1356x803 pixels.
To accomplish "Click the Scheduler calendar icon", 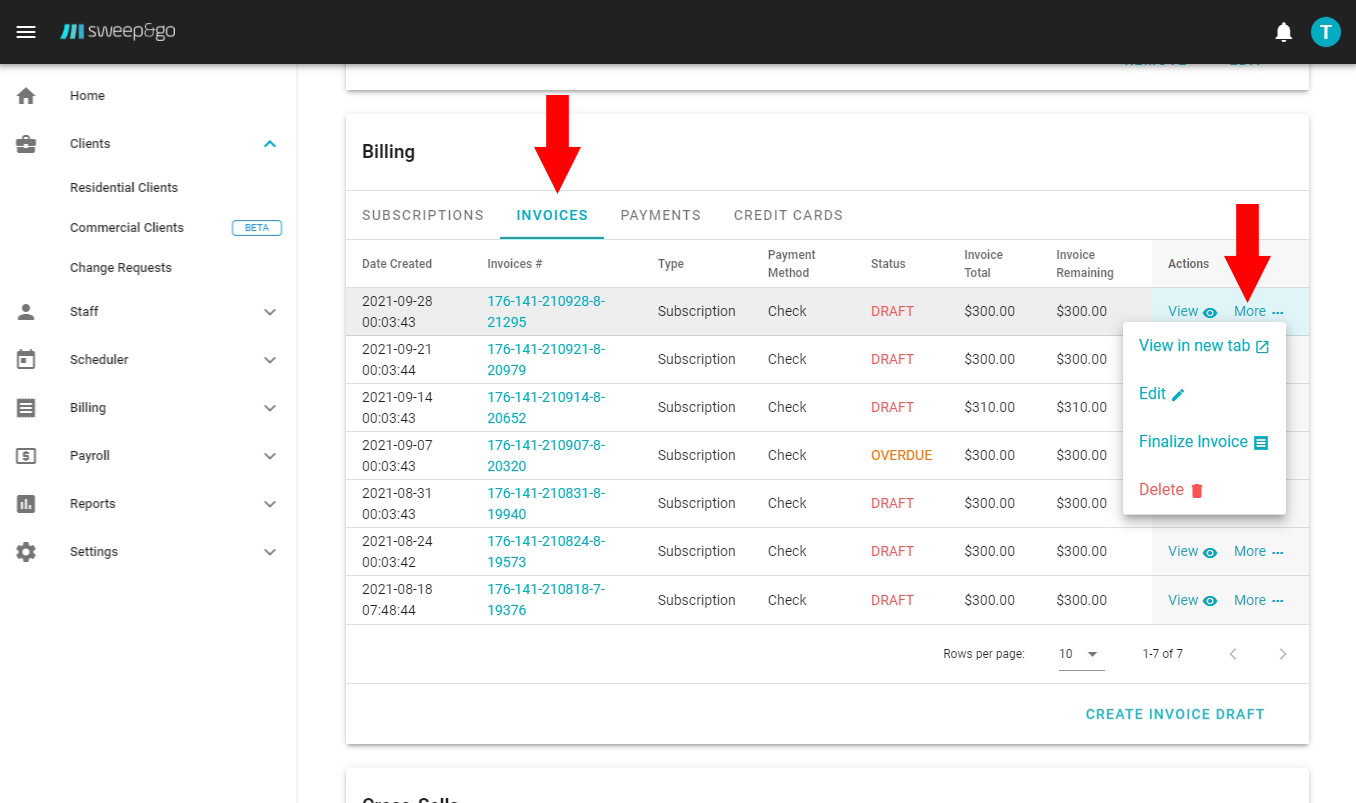I will (26, 360).
